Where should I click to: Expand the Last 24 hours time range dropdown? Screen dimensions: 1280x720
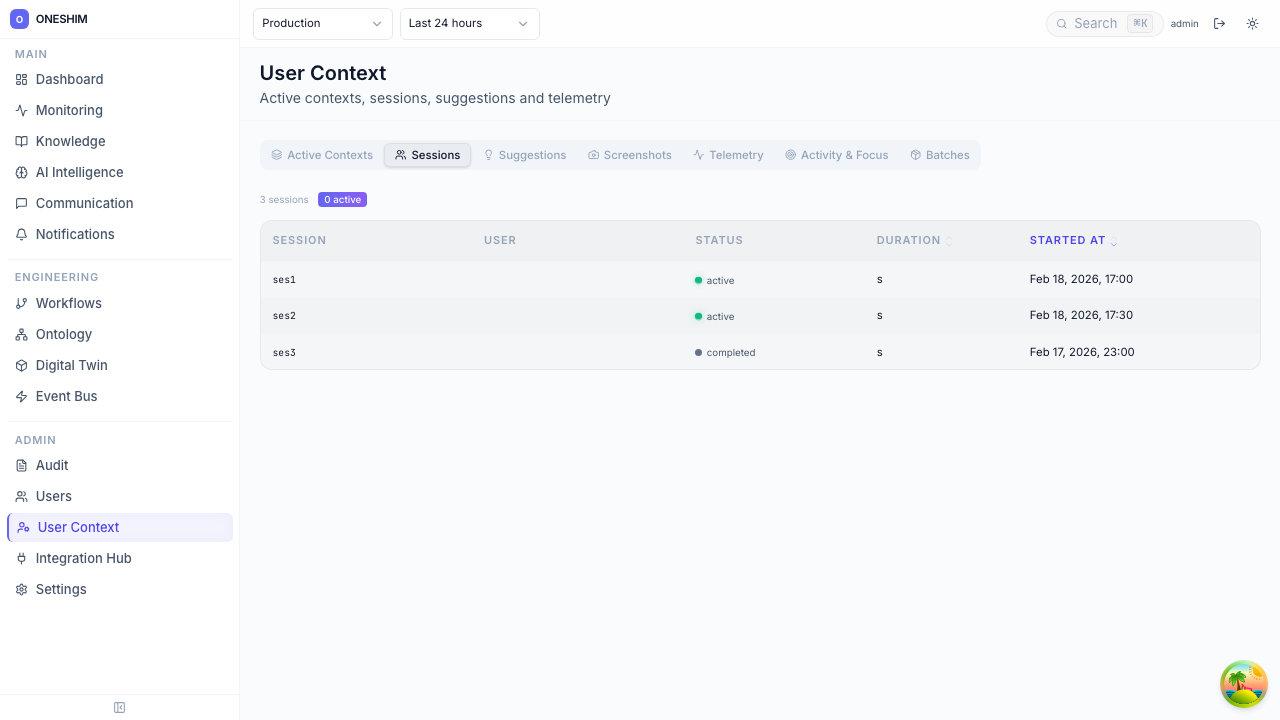click(469, 24)
